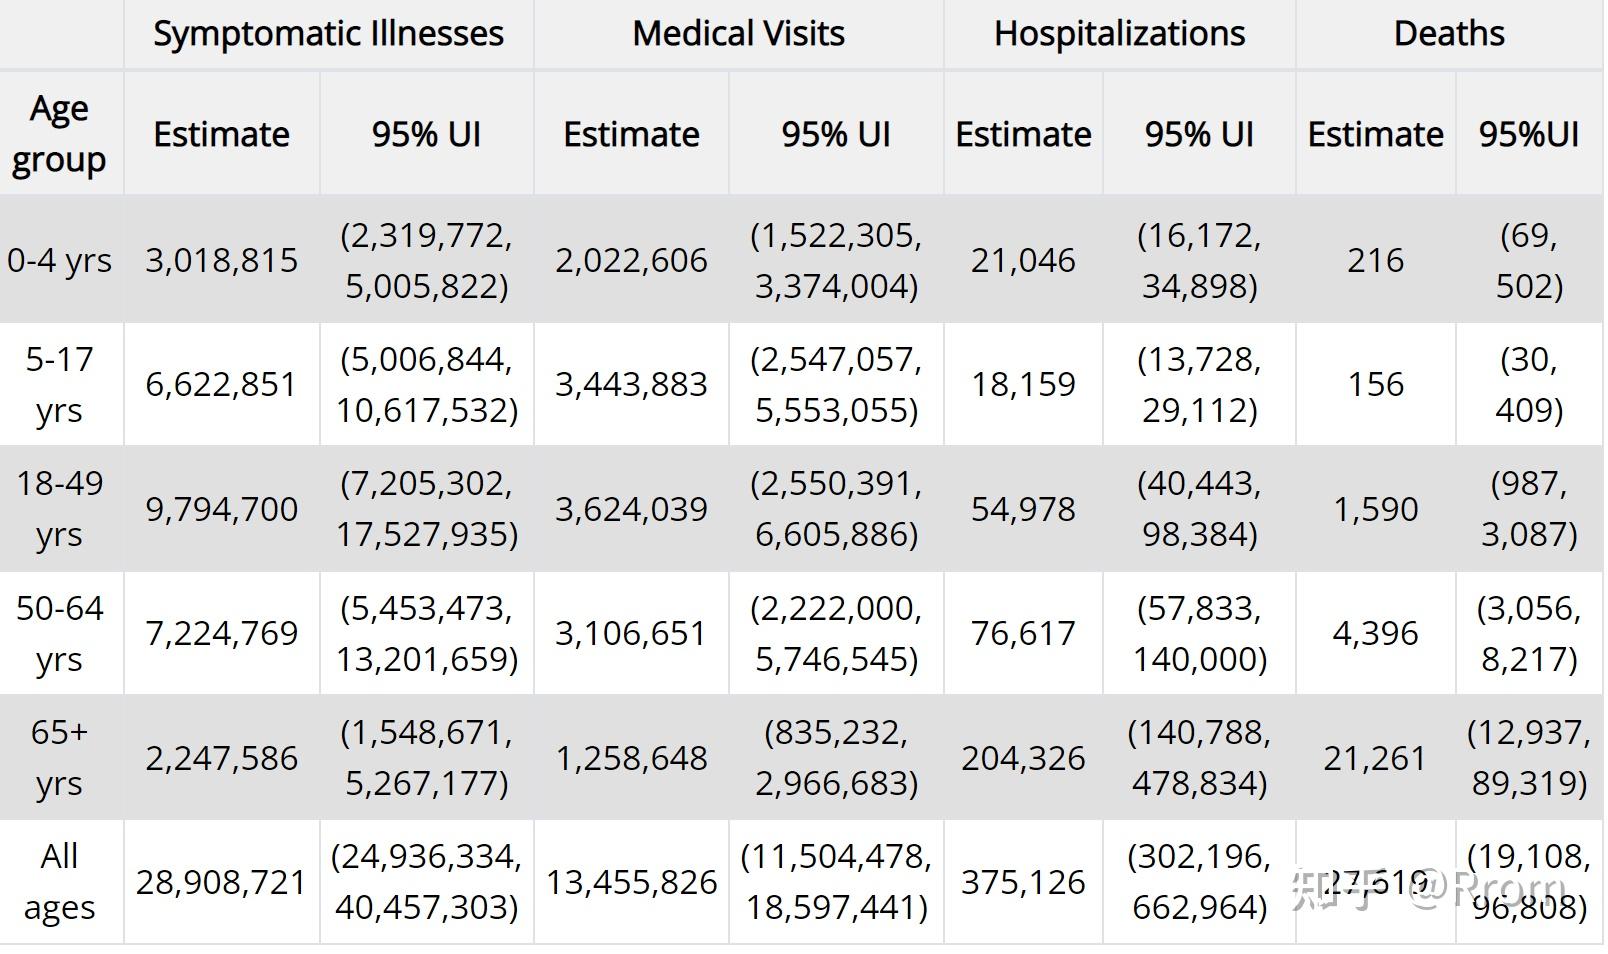Viewport: 1608px width, 954px height.
Task: Select the 21,261 deaths estimate cell
Action: pos(1375,758)
